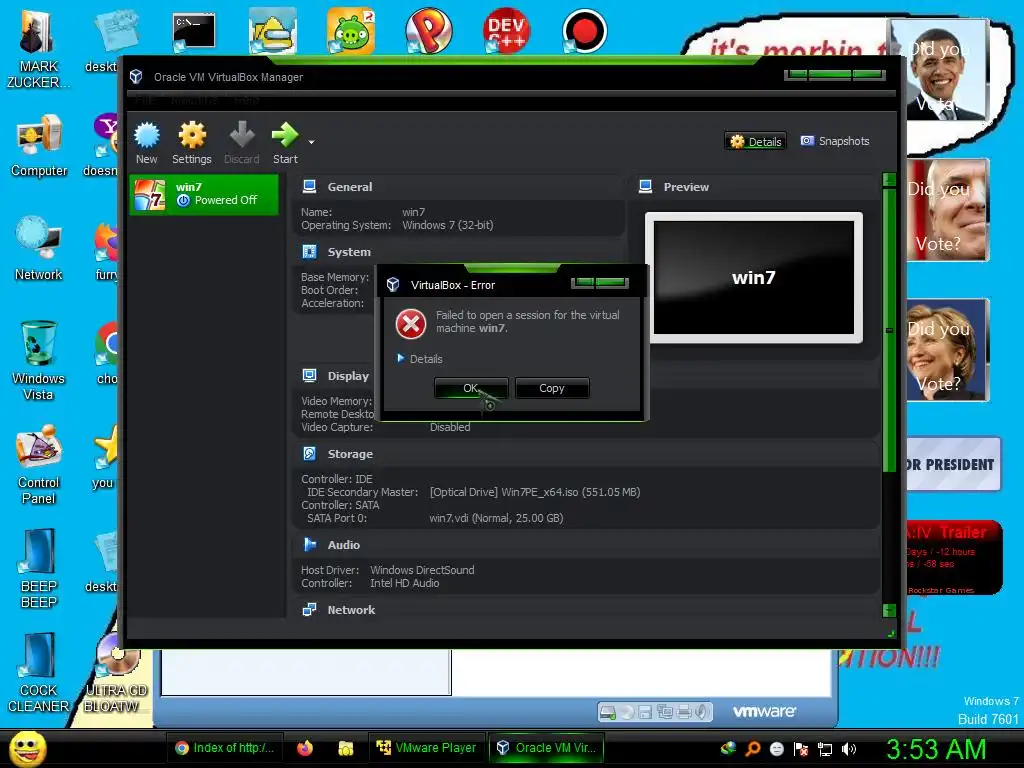
Task: Click VMware Player floppy status icon
Action: click(645, 712)
